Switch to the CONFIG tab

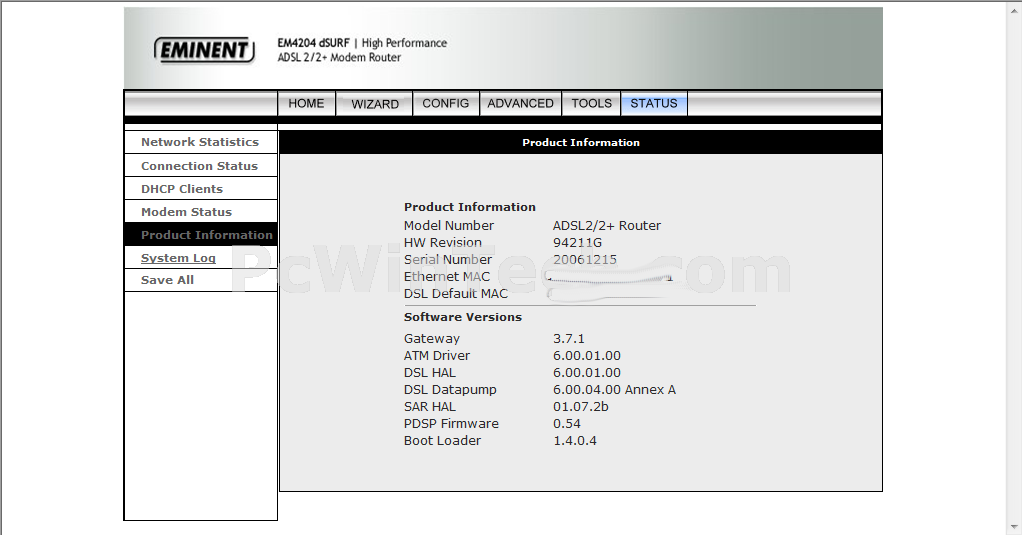446,104
